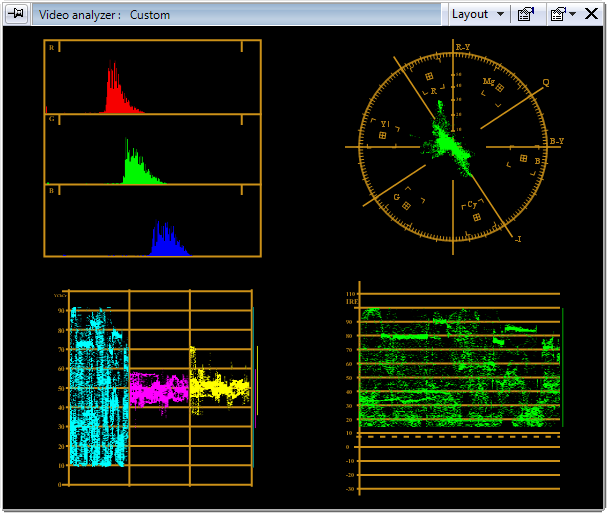Click the yellow parade waveform column
607x513 pixels.
click(220, 383)
